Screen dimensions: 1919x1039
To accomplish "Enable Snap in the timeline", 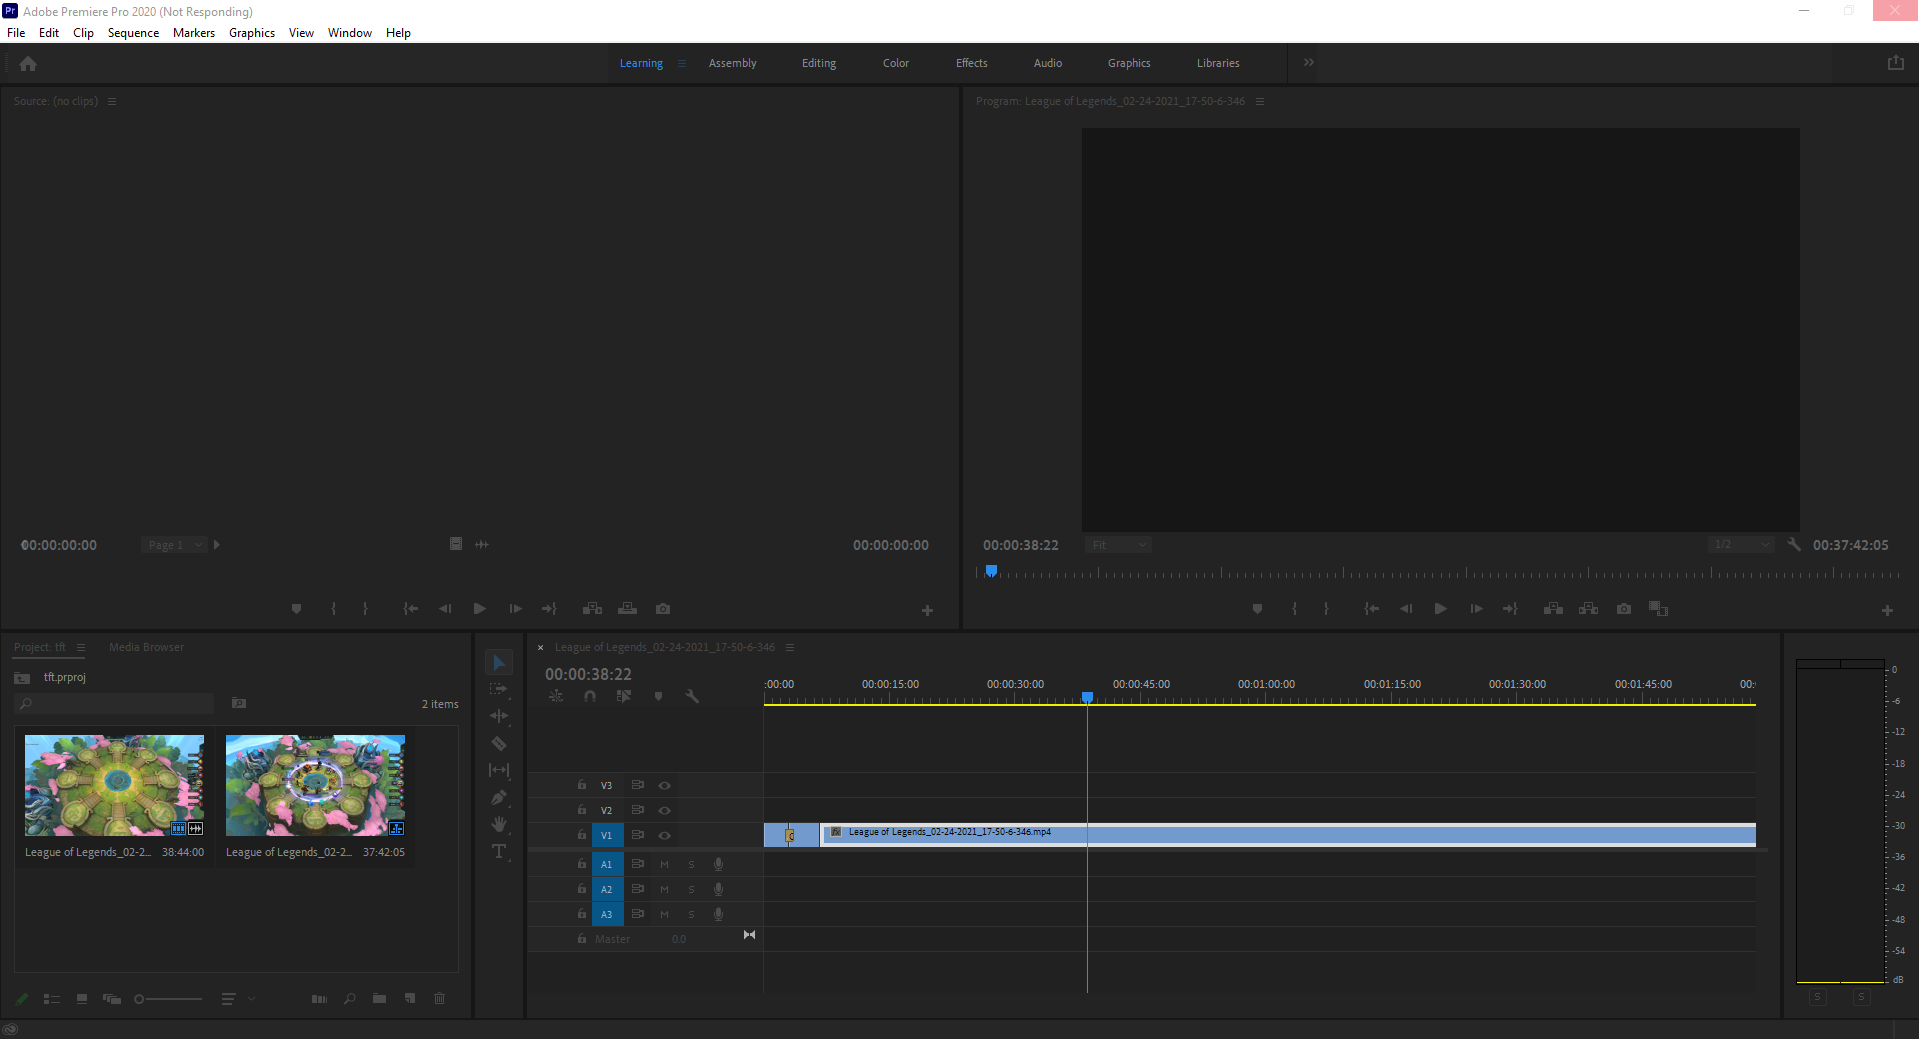I will click(590, 697).
